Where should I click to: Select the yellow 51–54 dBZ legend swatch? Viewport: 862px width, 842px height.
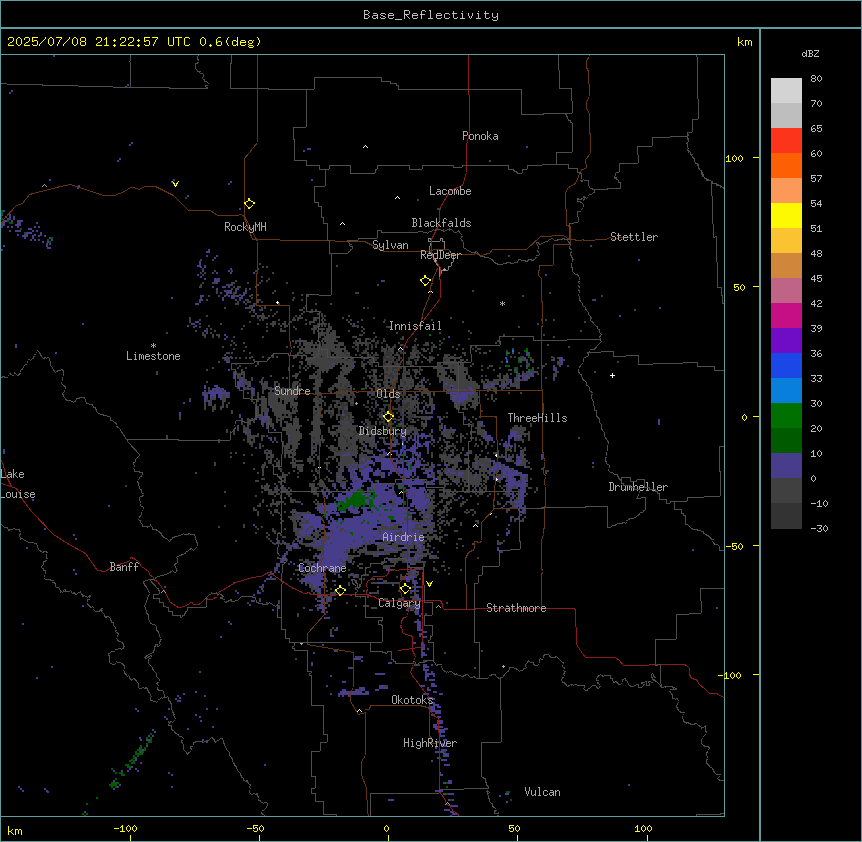[786, 215]
